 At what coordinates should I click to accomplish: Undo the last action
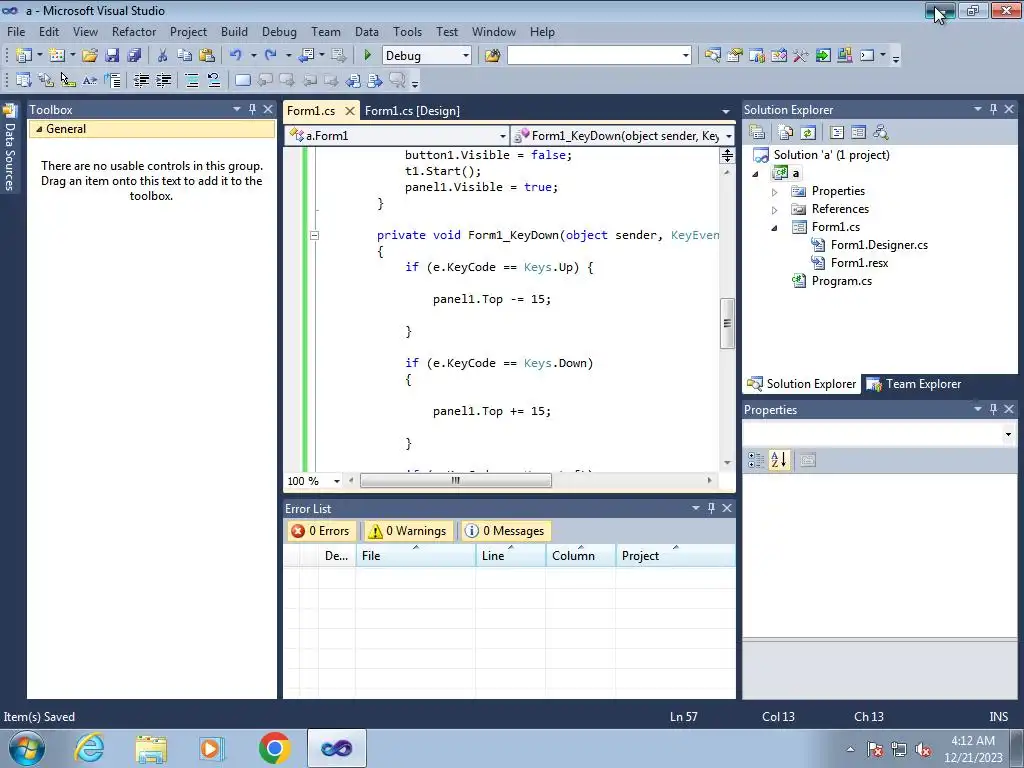236,56
